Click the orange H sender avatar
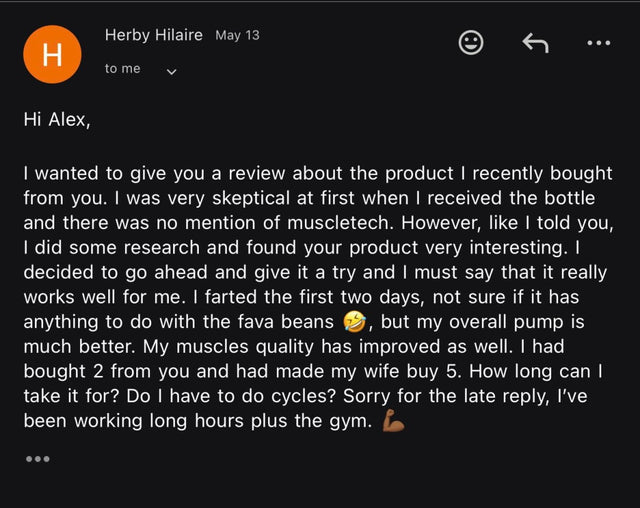The width and height of the screenshot is (640, 508). 52,54
